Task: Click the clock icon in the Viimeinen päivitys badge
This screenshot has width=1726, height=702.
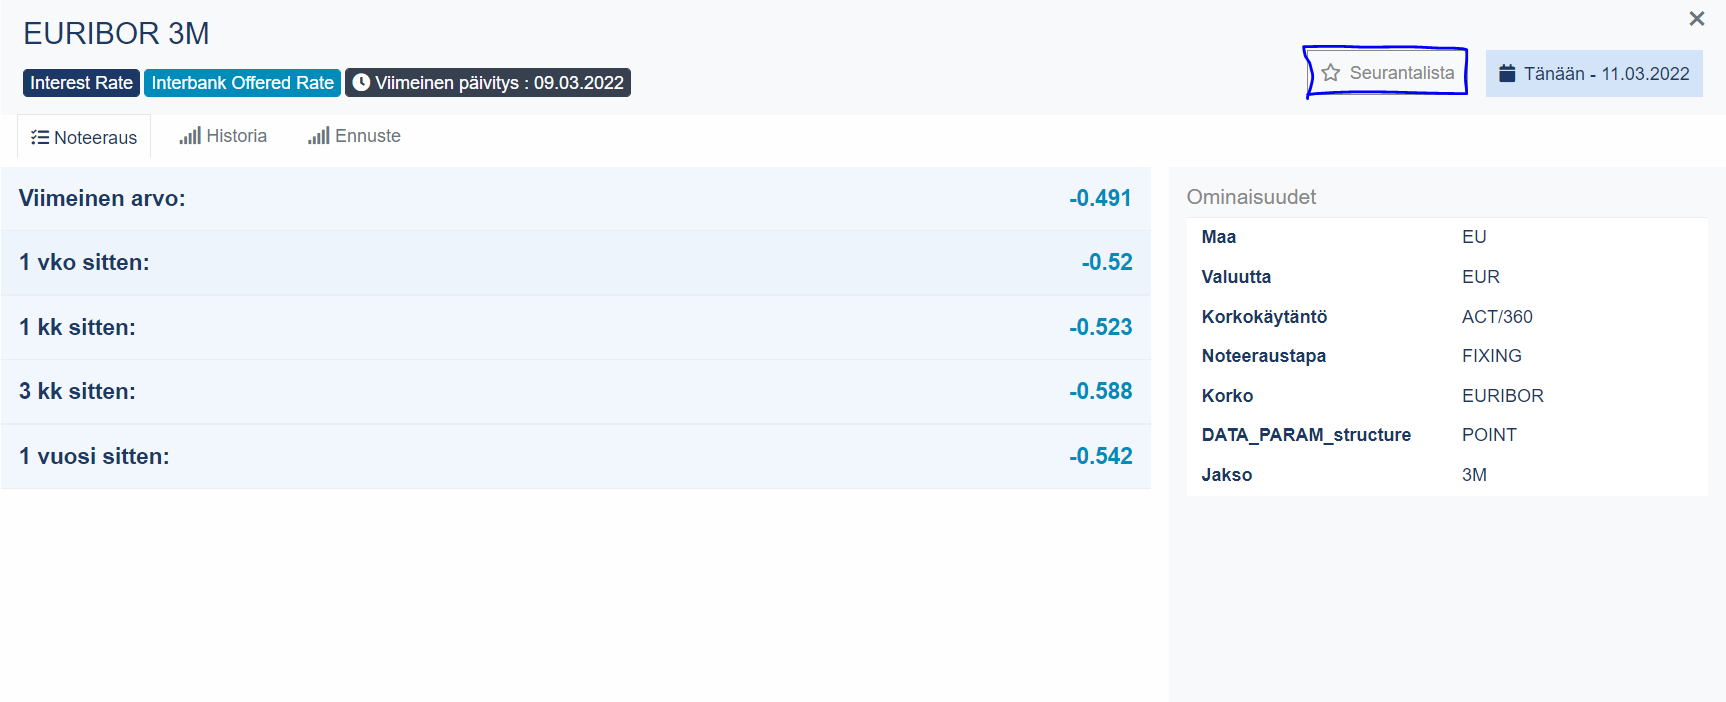Action: 361,83
